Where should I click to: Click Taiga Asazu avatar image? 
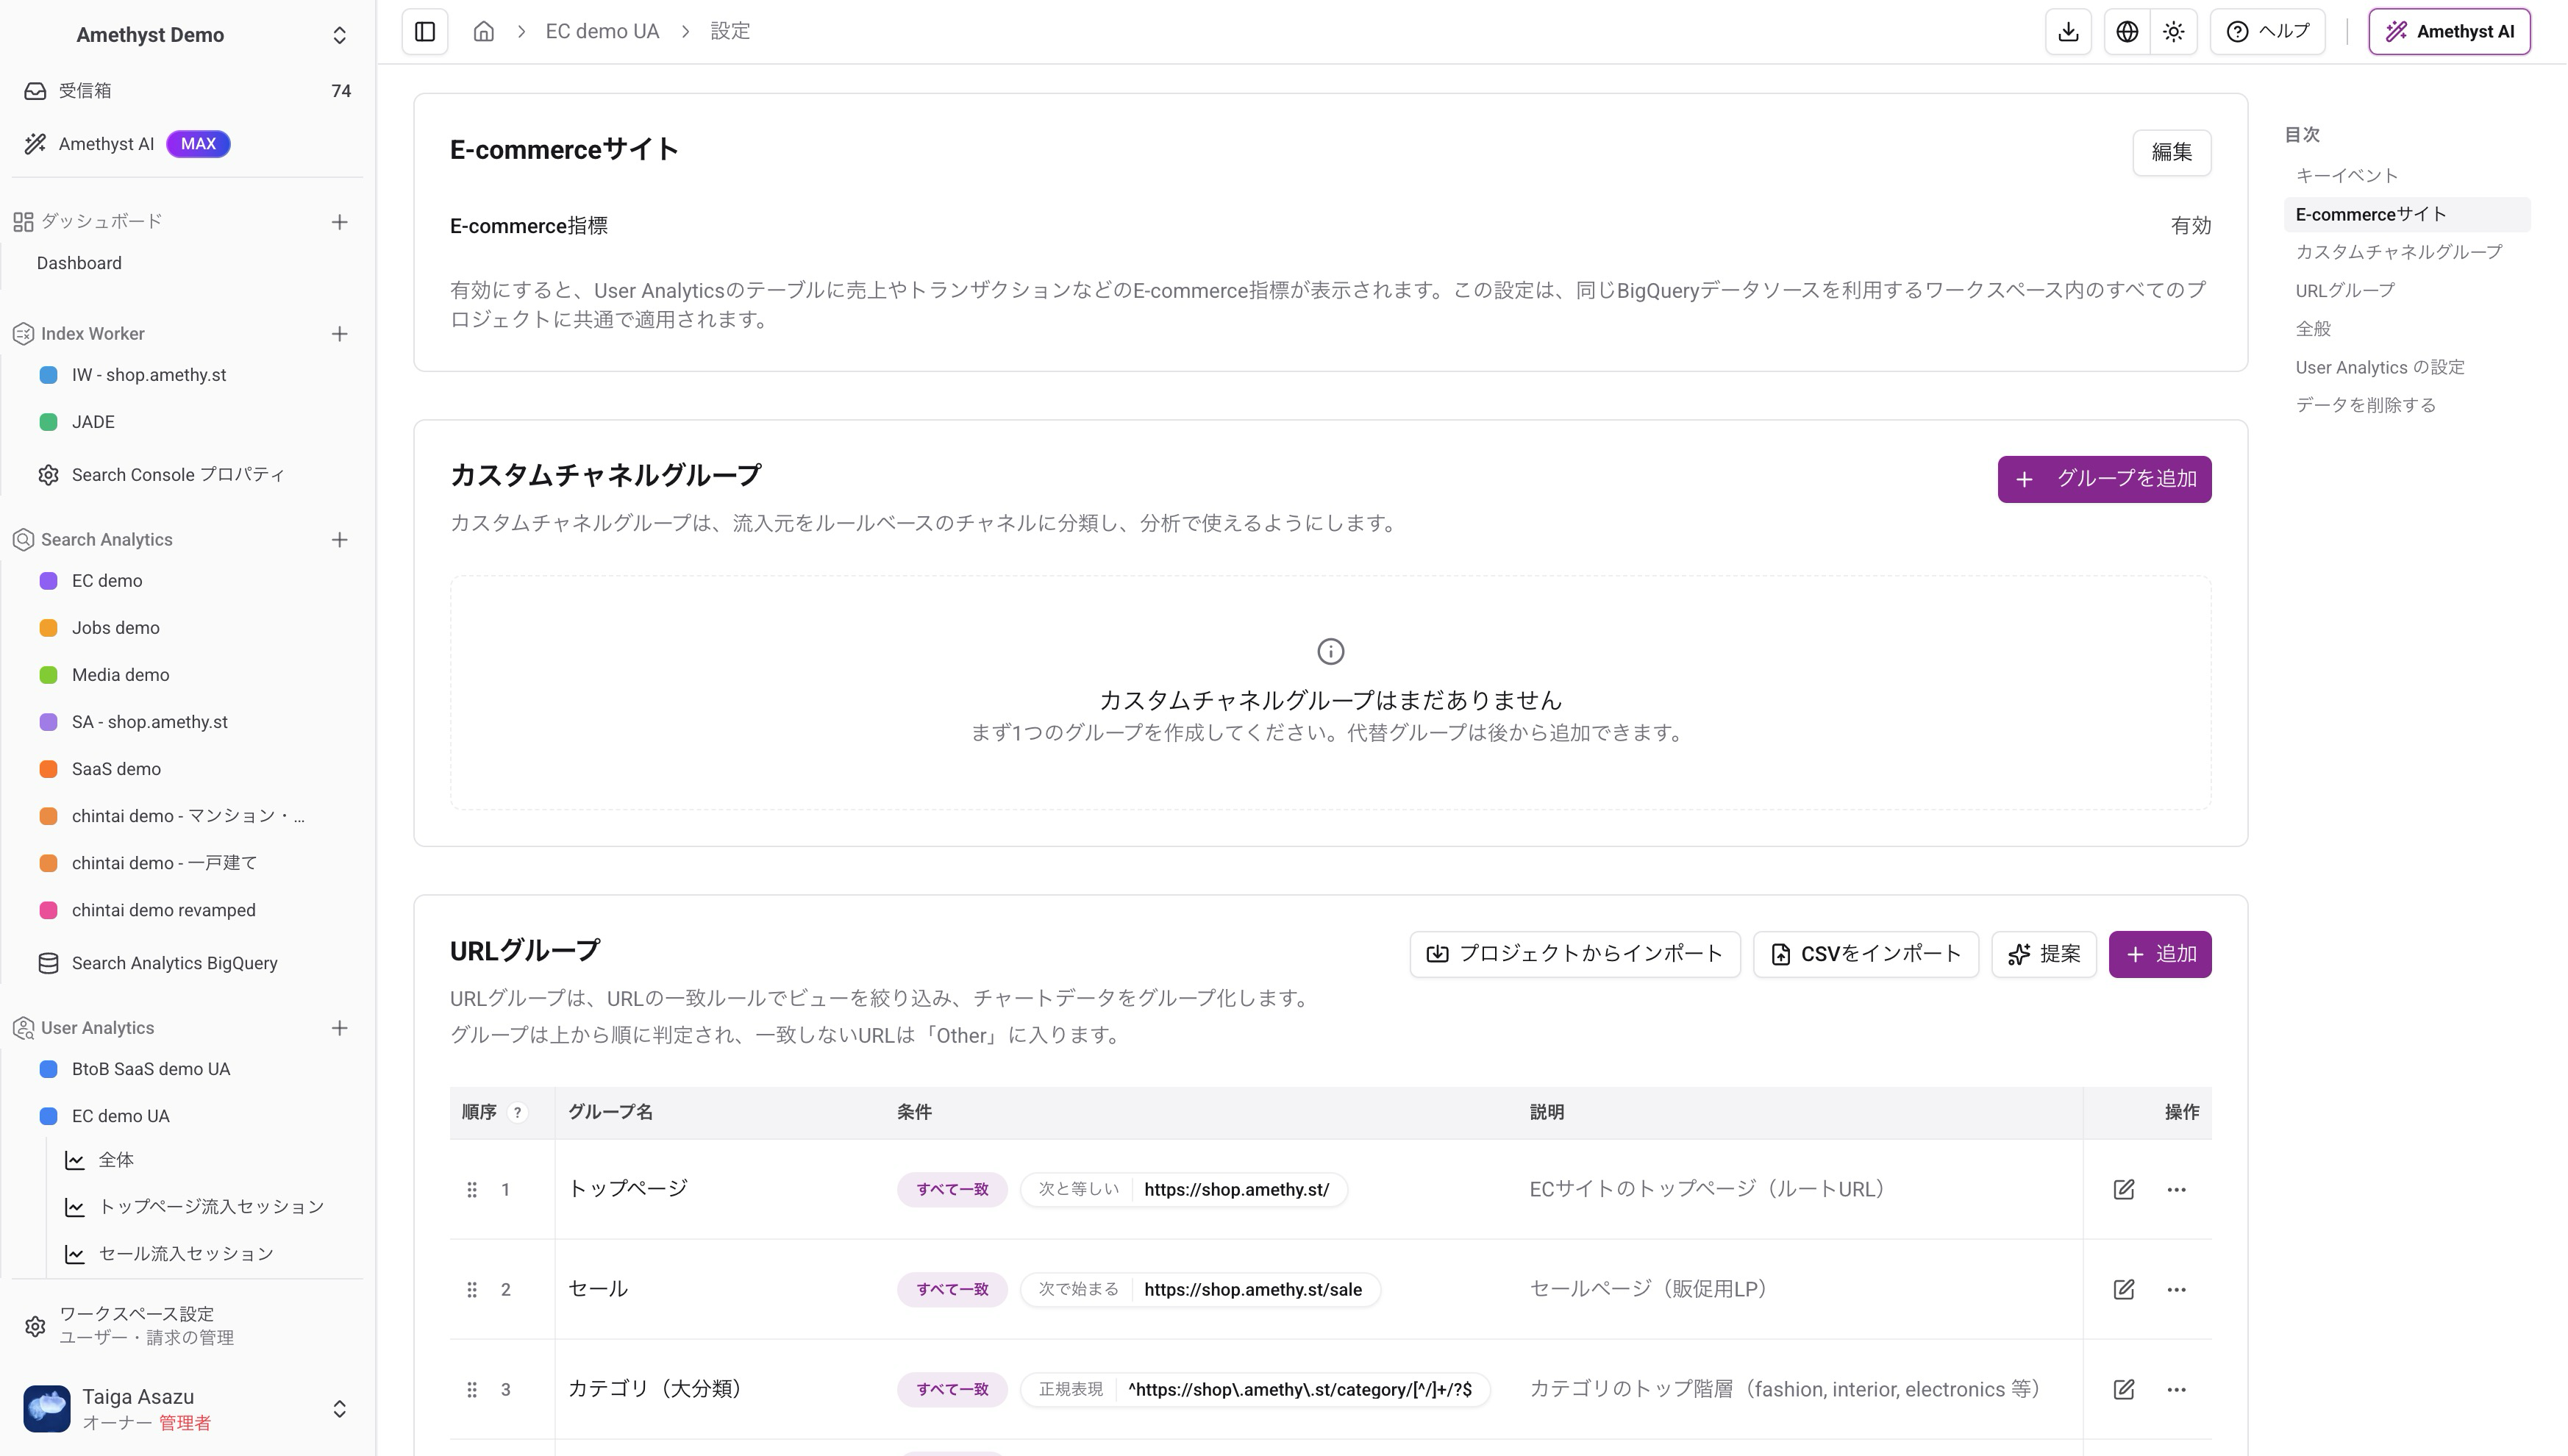point(47,1409)
